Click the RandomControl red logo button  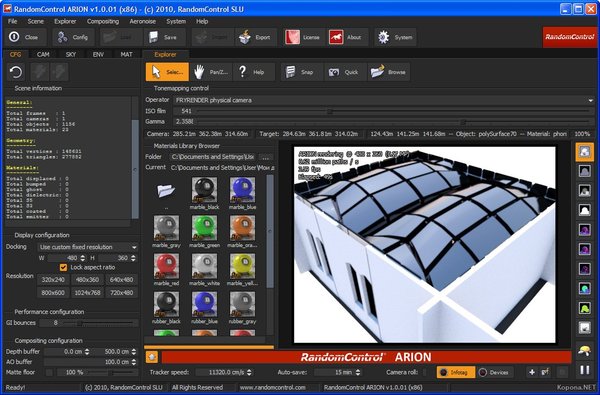[570, 37]
